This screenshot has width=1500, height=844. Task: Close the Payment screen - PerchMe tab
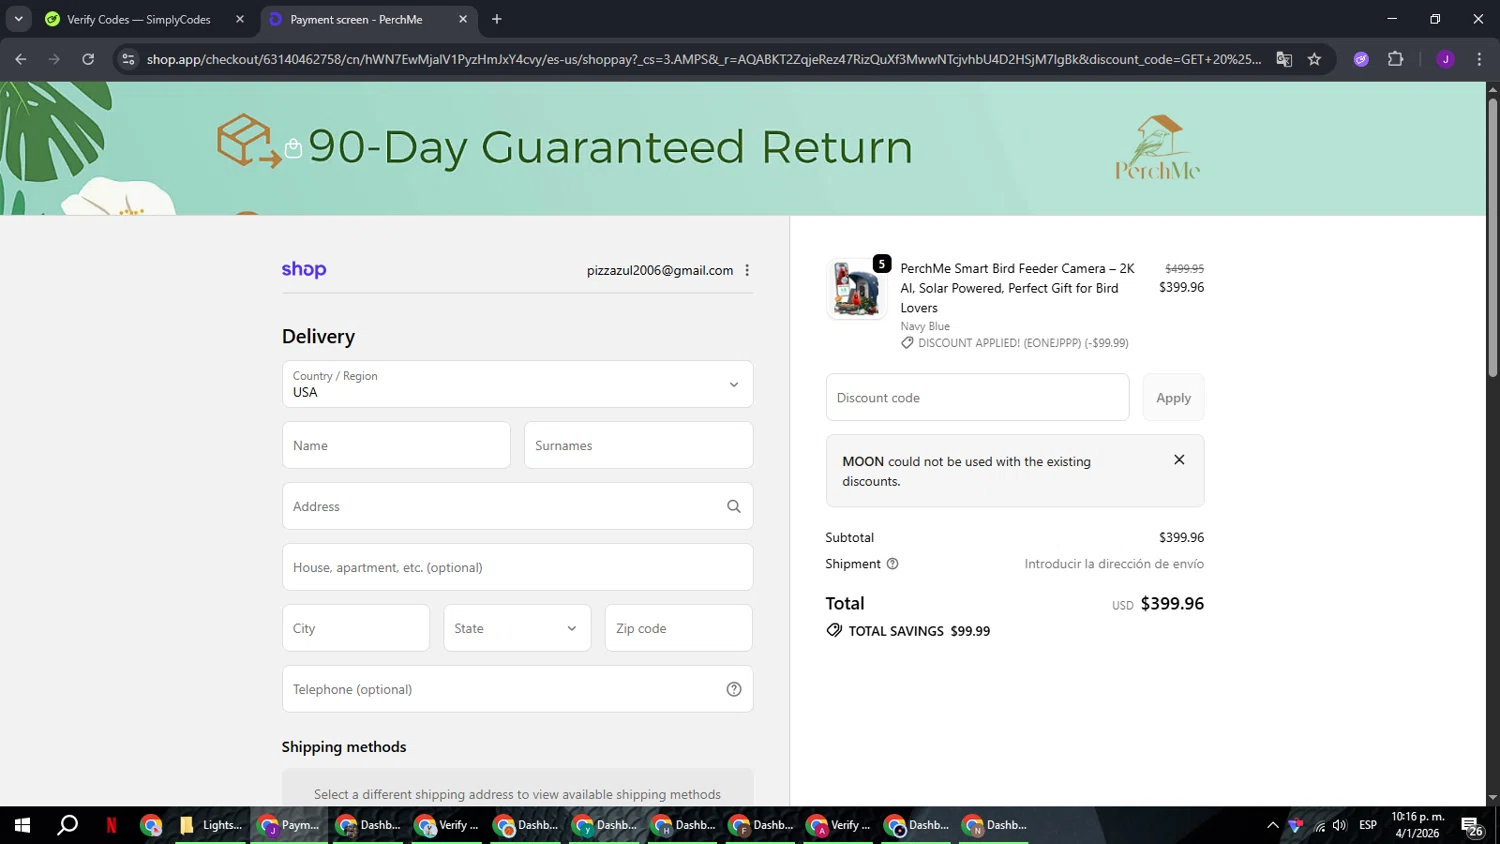pyautogui.click(x=463, y=19)
